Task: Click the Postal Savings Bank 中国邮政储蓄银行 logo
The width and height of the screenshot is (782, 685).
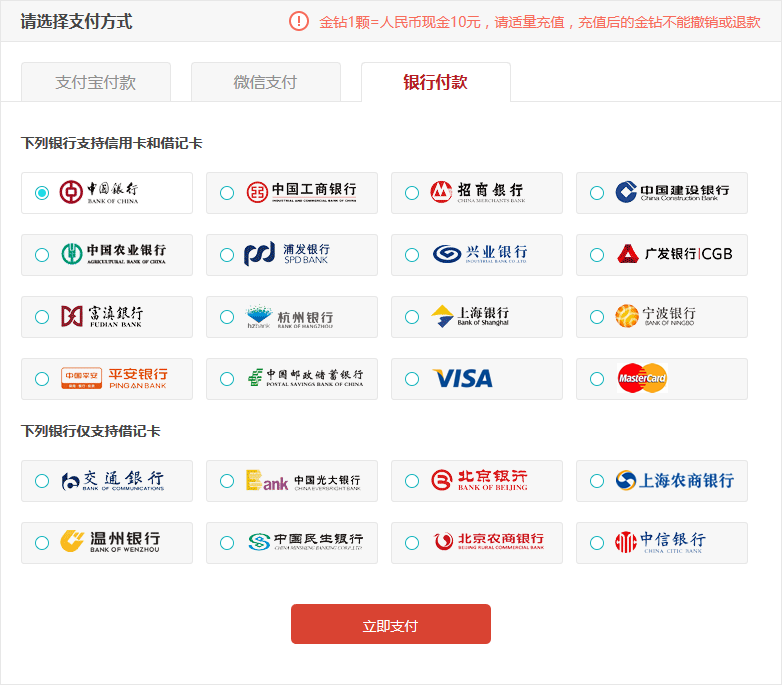Action: [306, 378]
